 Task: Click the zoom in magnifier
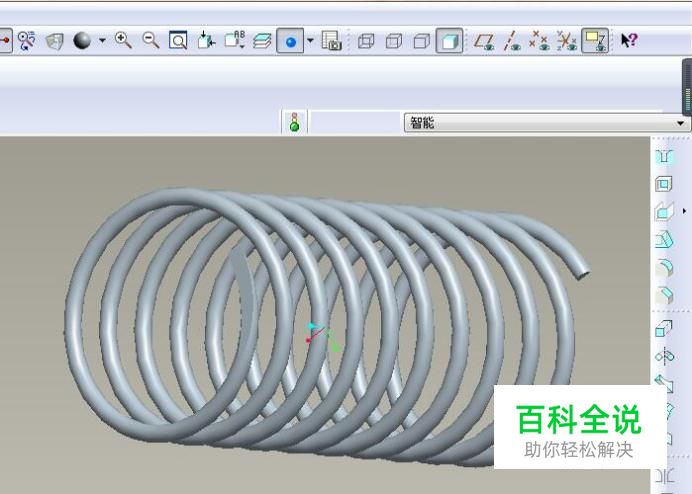[123, 40]
